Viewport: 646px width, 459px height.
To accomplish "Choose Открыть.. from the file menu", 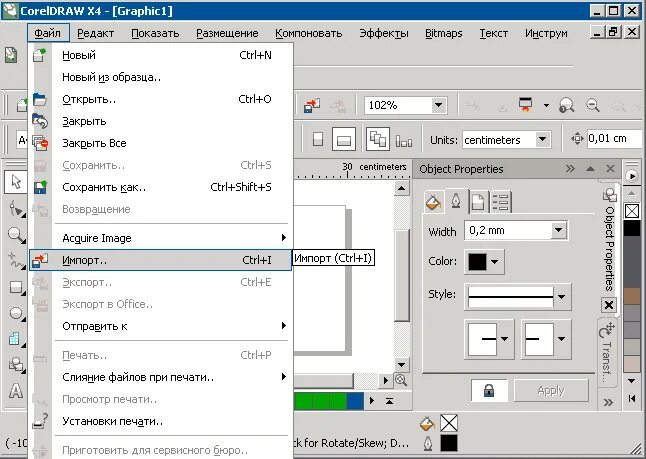I will [x=161, y=99].
